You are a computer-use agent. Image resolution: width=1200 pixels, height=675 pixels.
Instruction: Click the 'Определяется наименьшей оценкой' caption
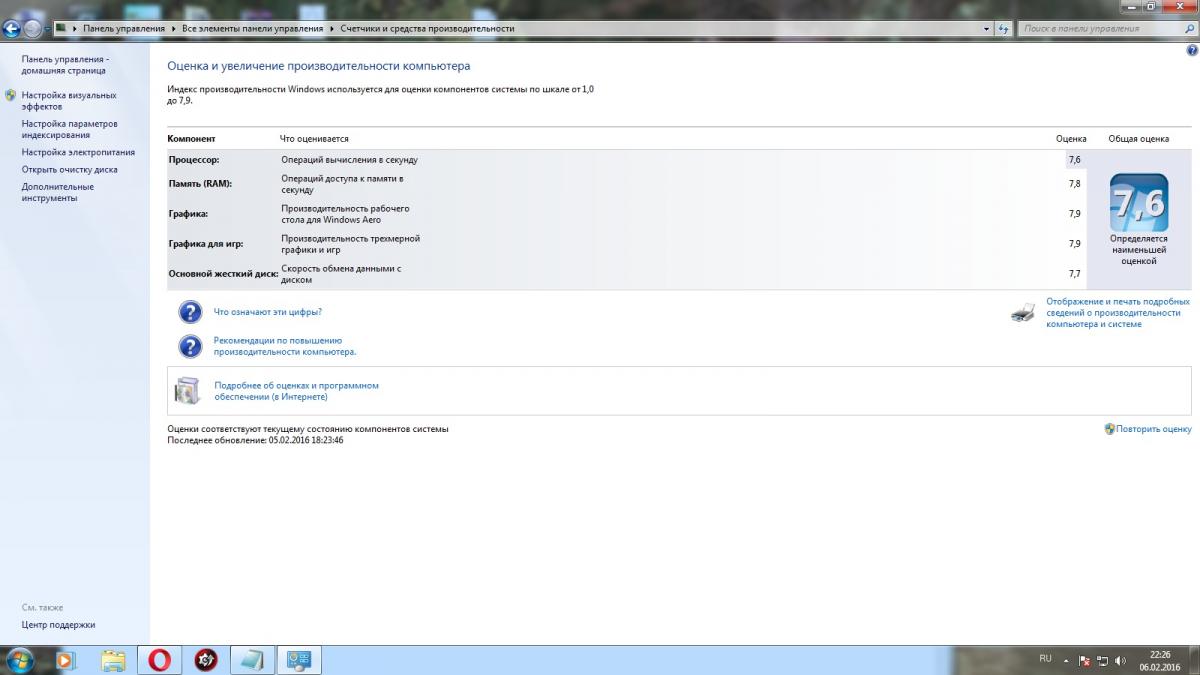click(x=1139, y=250)
